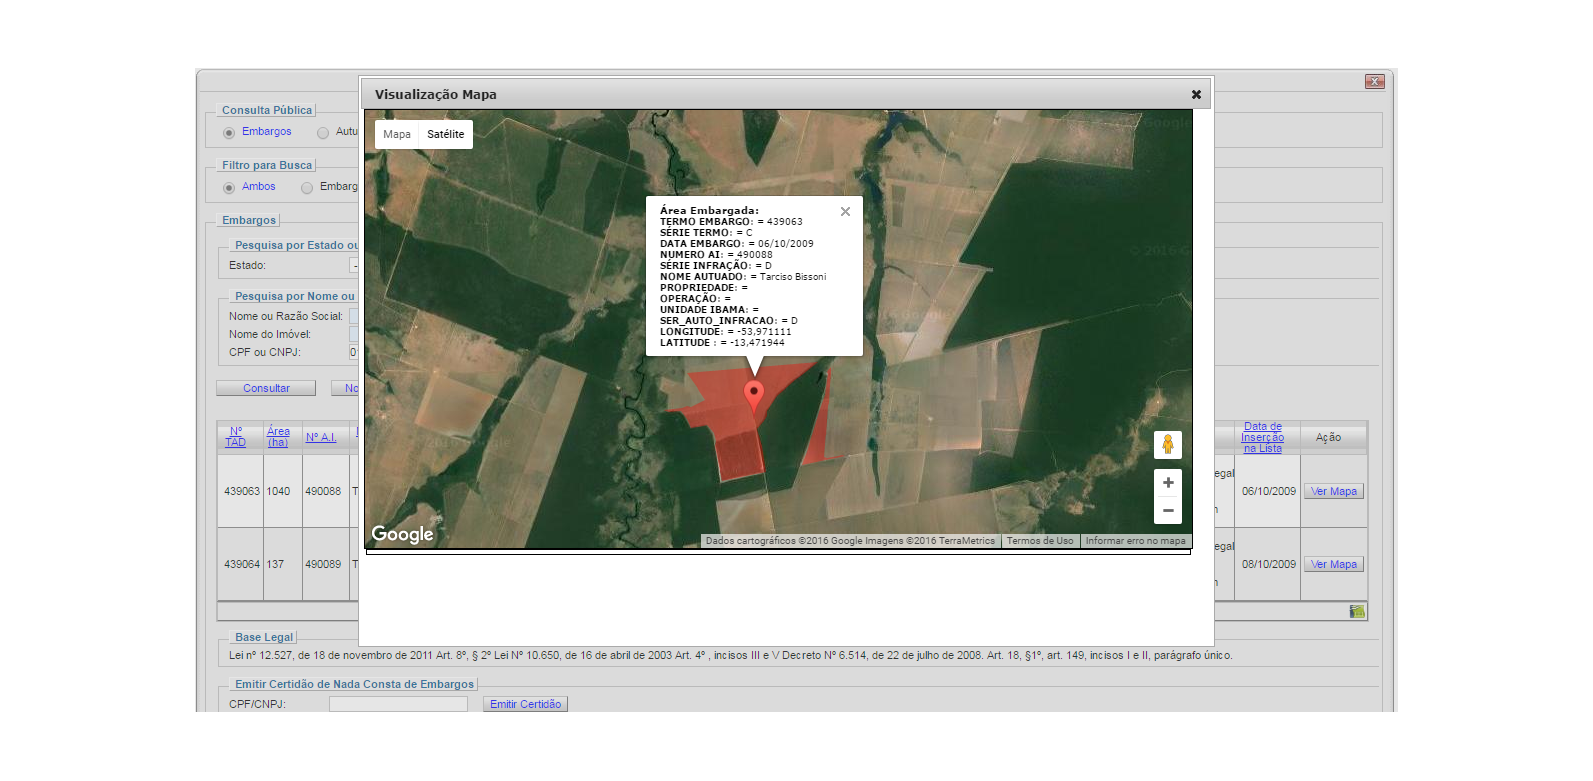1593x781 pixels.
Task: Zoom in the map with plus button
Action: 1167,483
